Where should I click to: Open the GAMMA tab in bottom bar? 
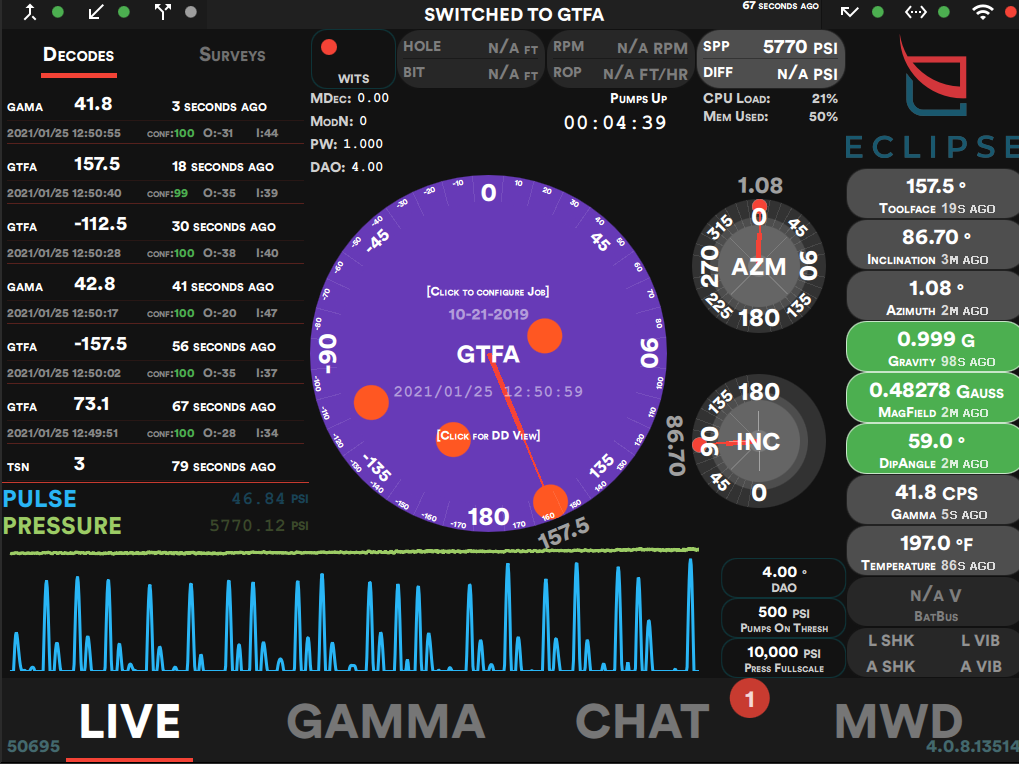[386, 722]
